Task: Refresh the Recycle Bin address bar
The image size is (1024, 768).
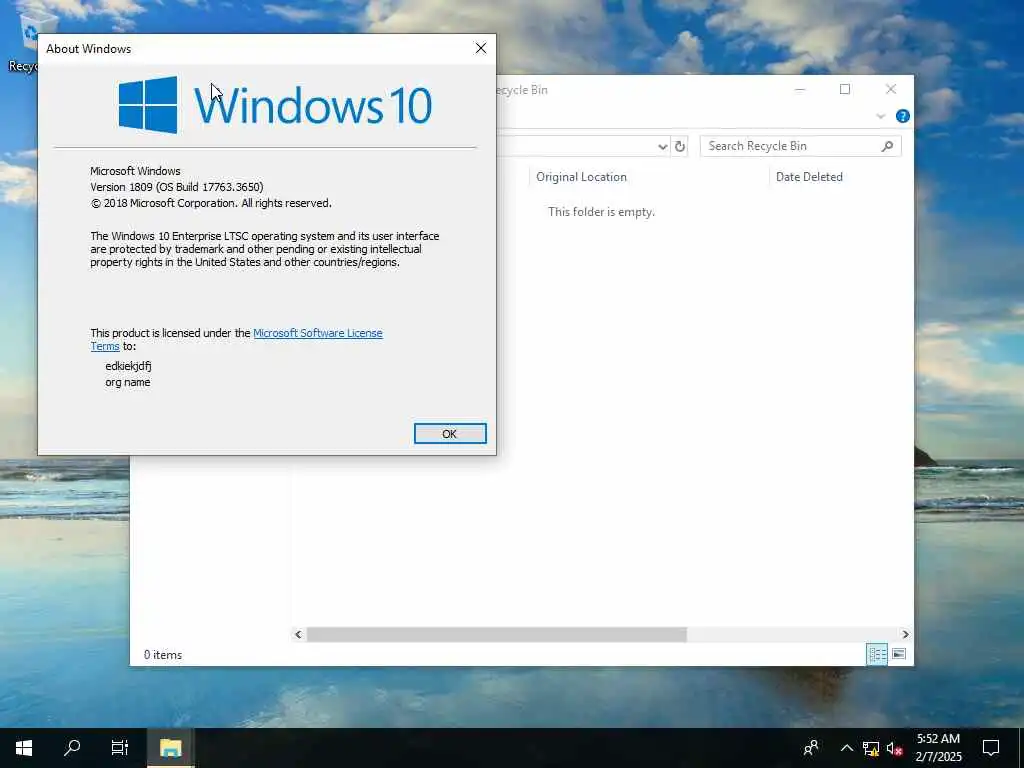Action: [x=680, y=146]
